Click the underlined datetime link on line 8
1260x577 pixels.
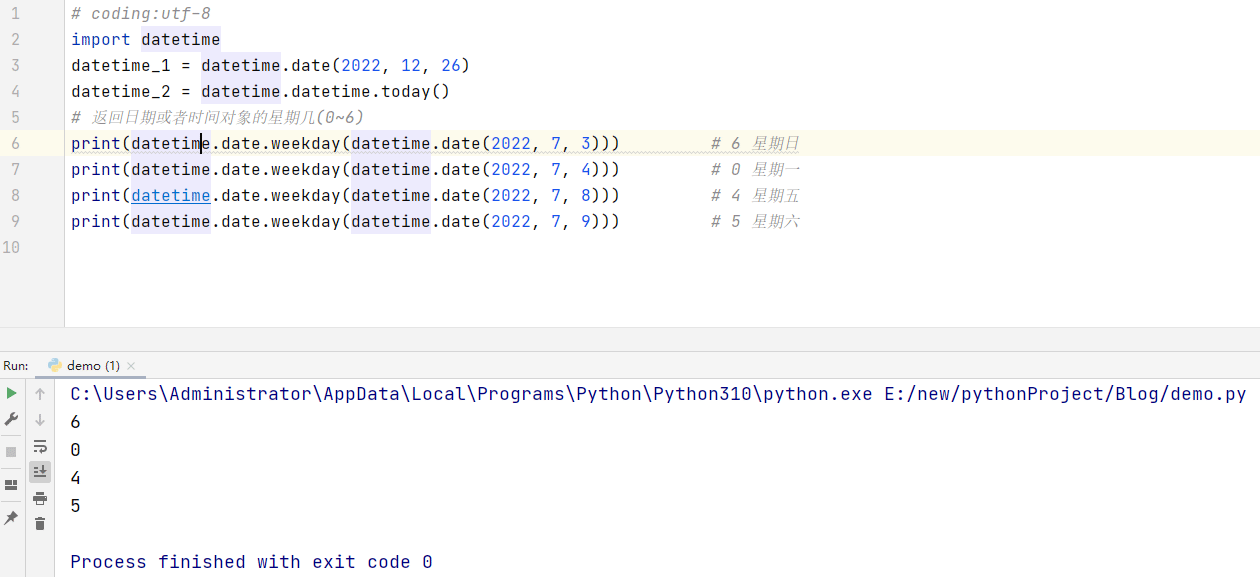click(x=171, y=195)
